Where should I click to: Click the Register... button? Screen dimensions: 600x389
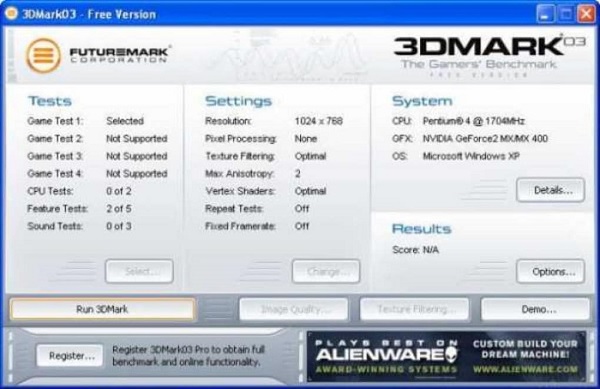[70, 356]
